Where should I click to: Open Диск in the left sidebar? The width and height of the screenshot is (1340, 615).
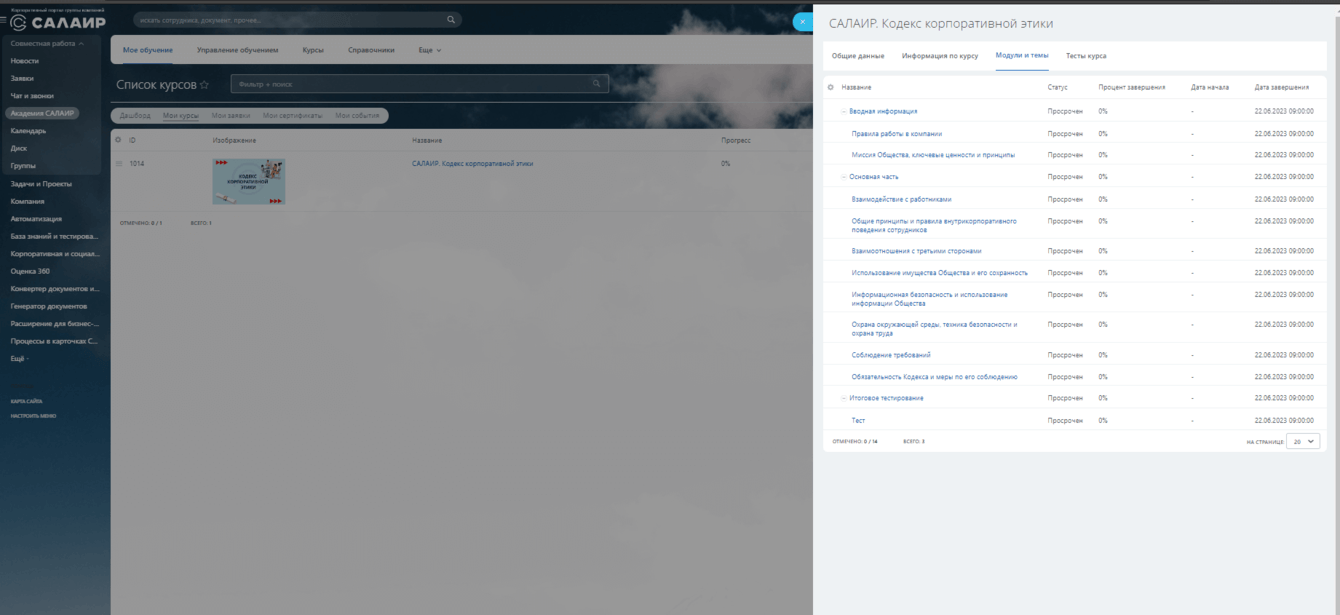[18, 148]
